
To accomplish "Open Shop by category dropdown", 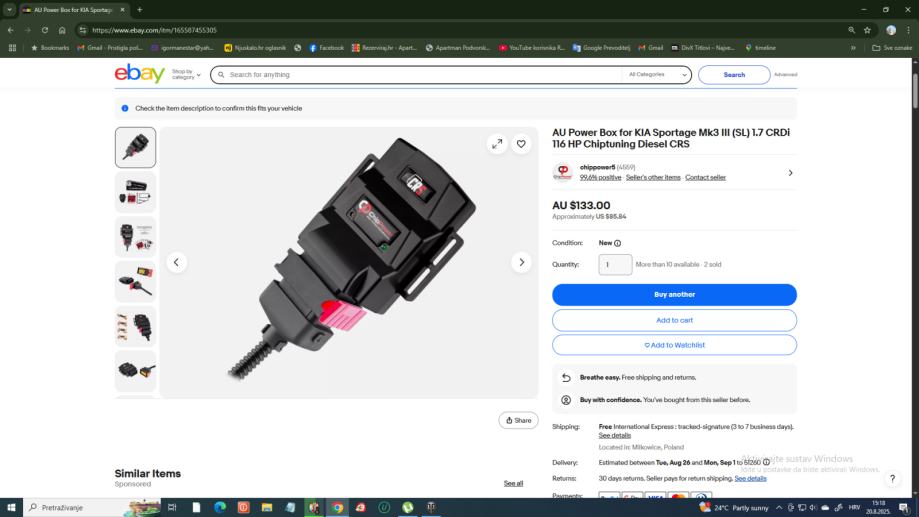I will (x=186, y=74).
